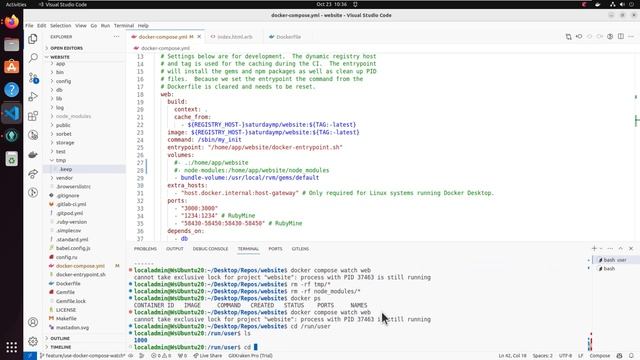Launch Firefox from the Ubuntu dock
The width and height of the screenshot is (640, 360).
click(x=11, y=21)
